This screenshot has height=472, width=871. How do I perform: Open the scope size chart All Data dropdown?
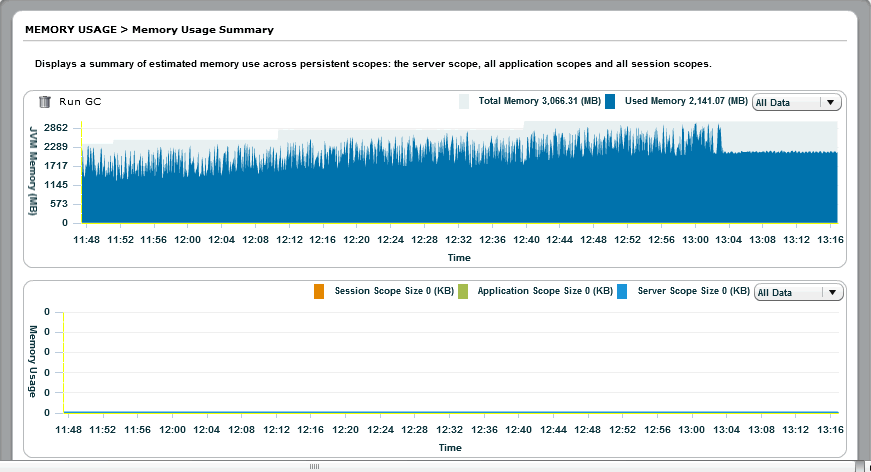(x=799, y=292)
